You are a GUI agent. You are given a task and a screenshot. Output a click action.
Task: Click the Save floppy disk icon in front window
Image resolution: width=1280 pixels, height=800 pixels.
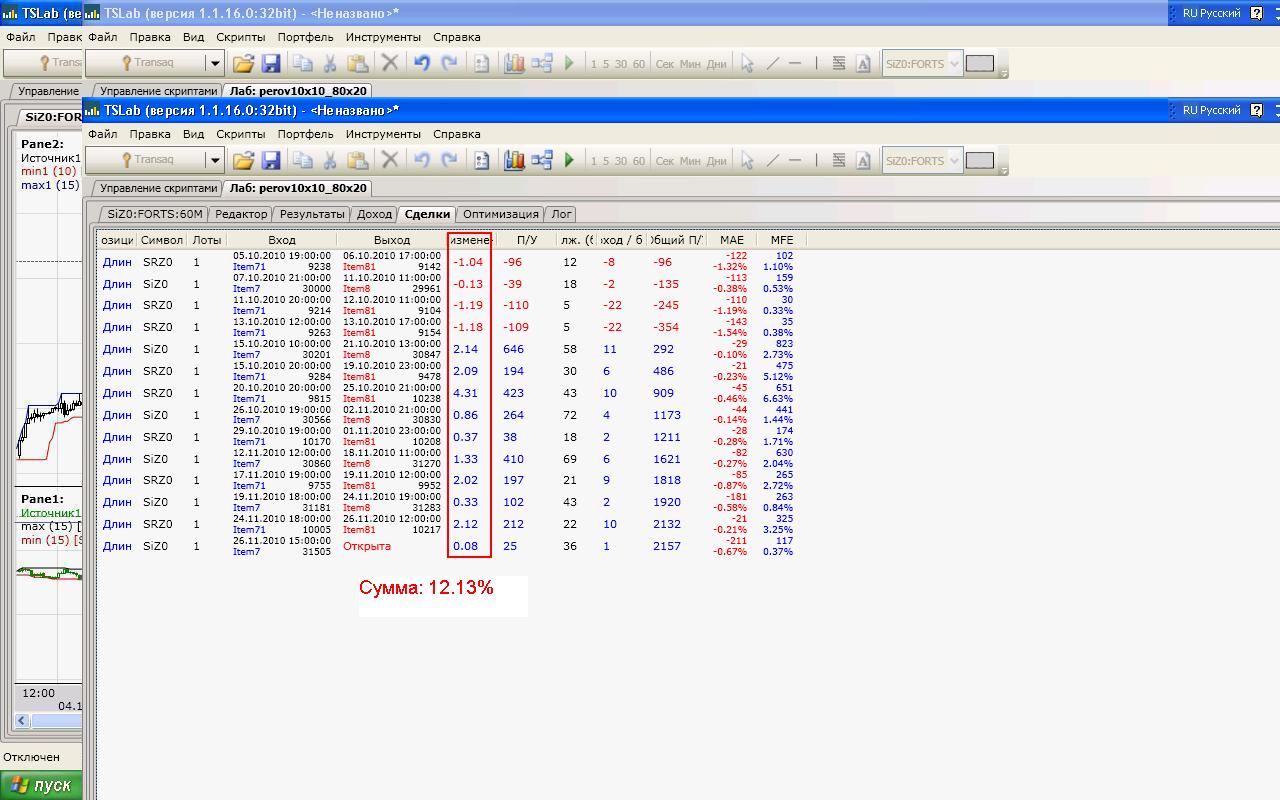click(270, 160)
